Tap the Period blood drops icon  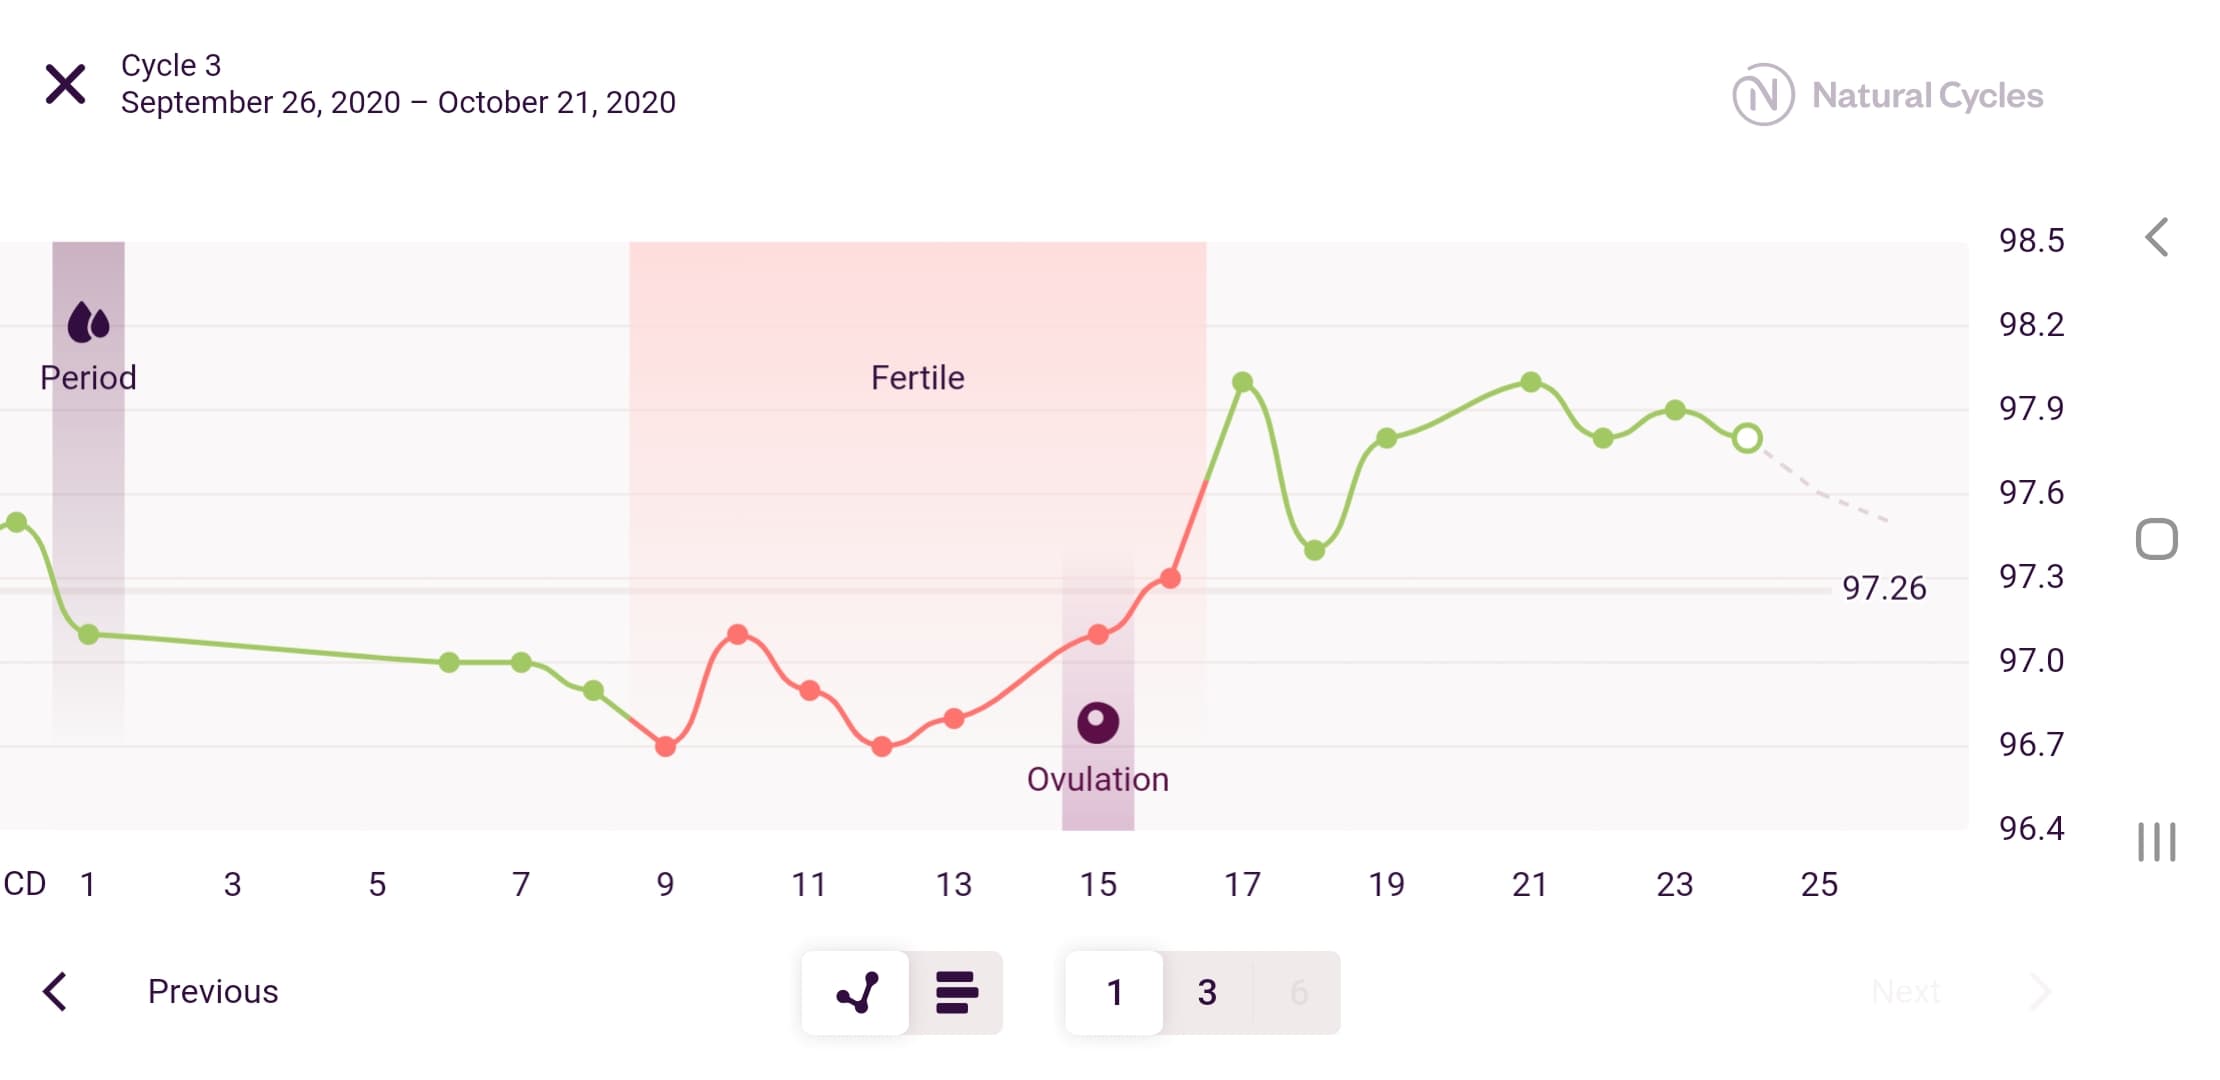pyautogui.click(x=88, y=322)
